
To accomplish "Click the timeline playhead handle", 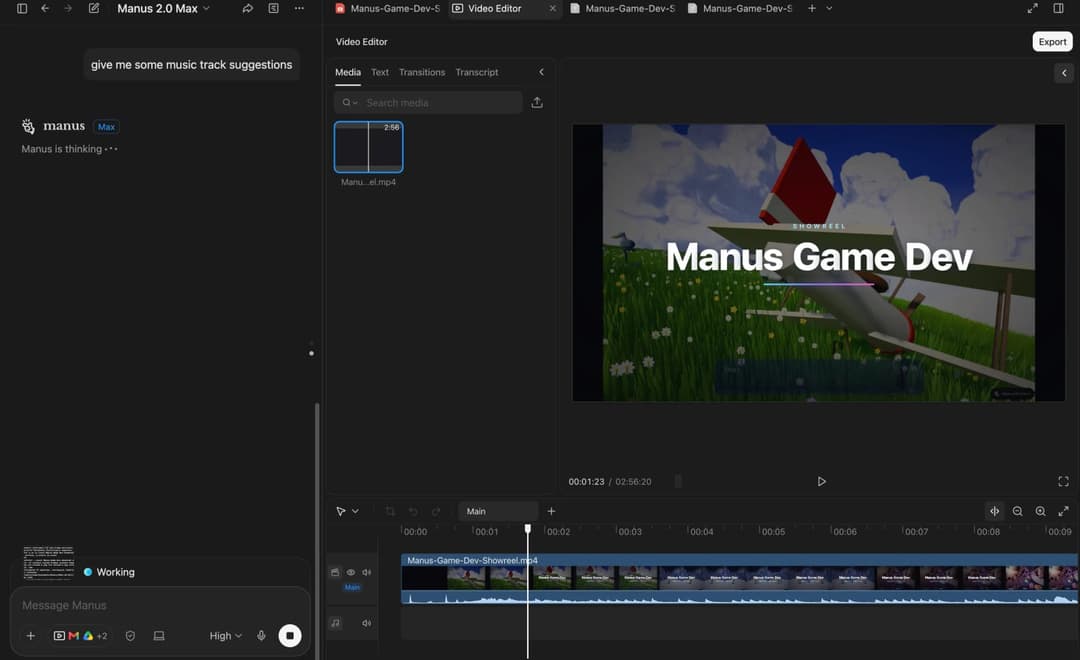I will (528, 529).
